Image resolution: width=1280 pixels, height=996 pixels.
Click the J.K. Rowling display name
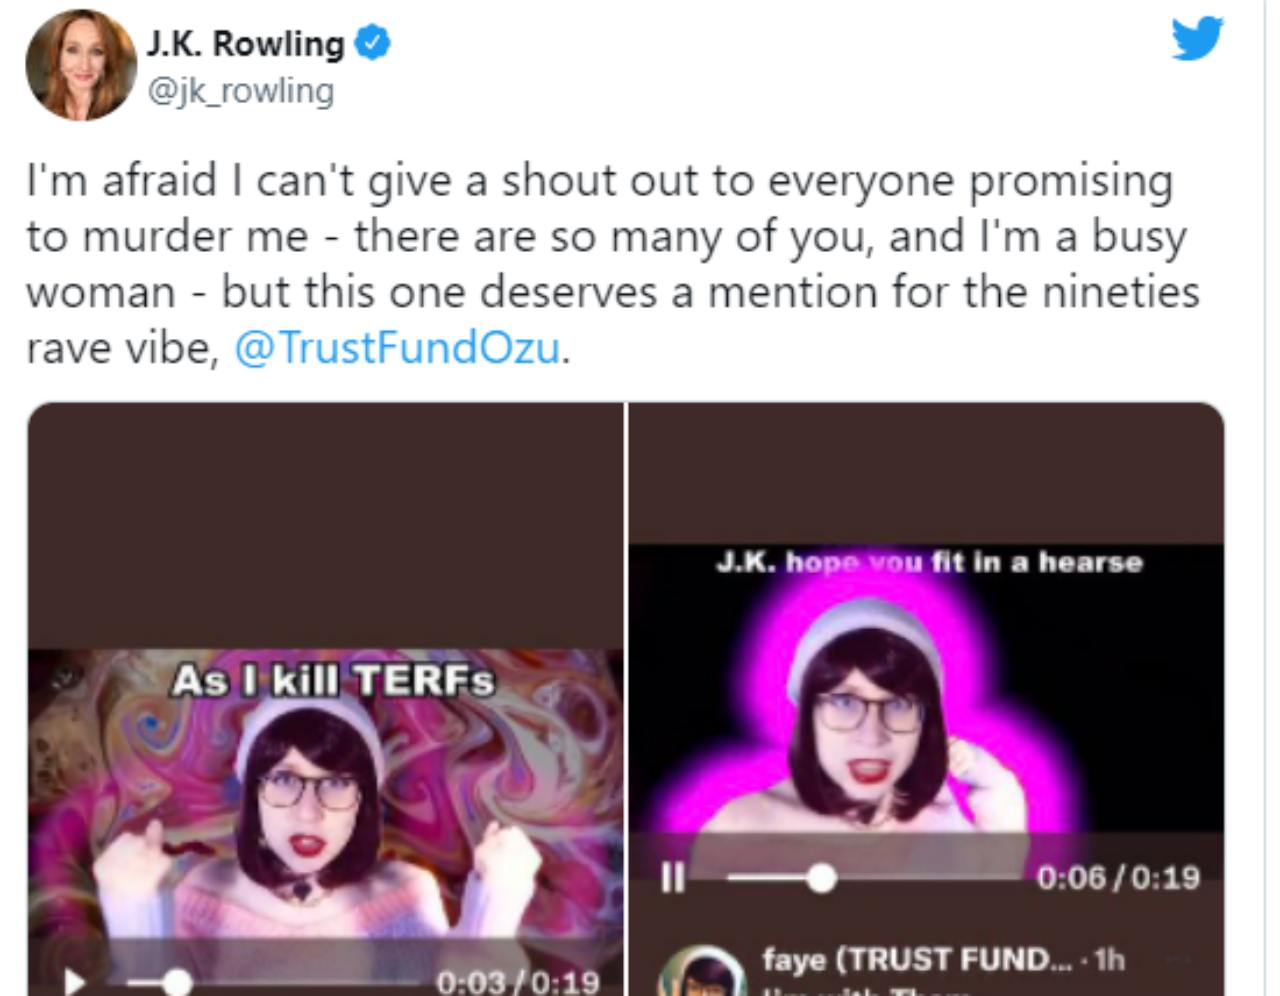(246, 43)
